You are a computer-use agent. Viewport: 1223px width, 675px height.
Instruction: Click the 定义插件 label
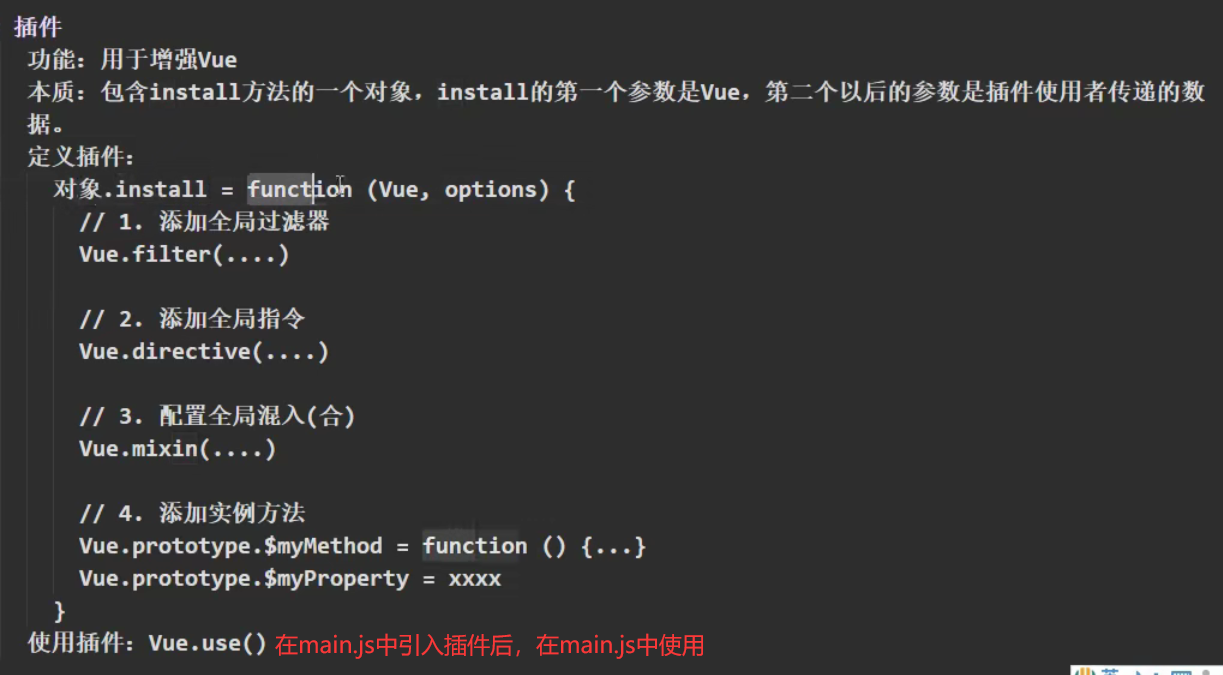click(x=81, y=157)
